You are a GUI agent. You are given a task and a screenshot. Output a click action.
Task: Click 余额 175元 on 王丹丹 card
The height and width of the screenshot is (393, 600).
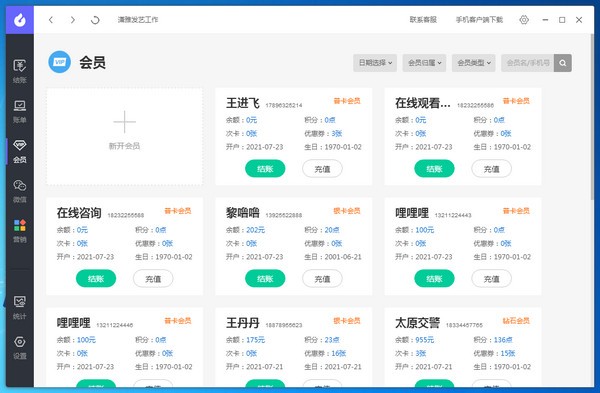[245, 339]
